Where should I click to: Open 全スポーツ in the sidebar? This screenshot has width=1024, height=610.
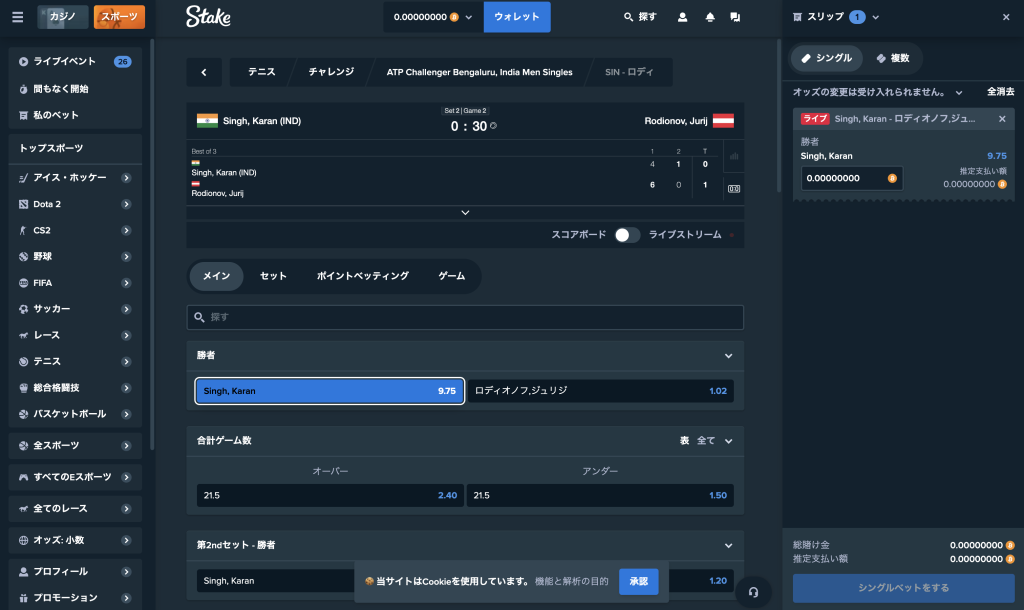75,445
